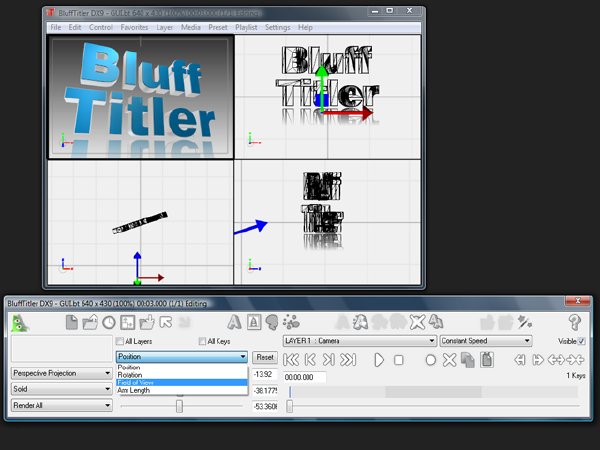Add a particle layer with the dots icon
Image resolution: width=600 pixels, height=450 pixels.
coord(291,322)
